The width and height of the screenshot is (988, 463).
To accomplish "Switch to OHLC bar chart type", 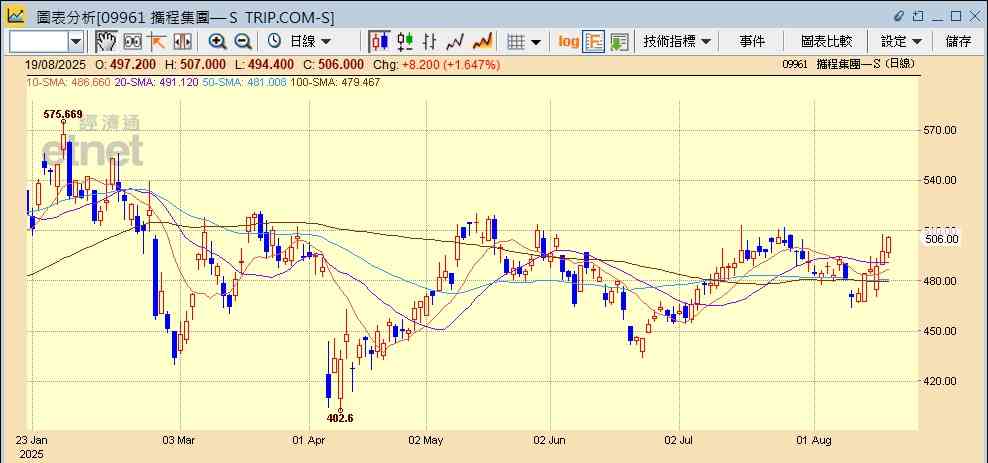I will pos(430,42).
